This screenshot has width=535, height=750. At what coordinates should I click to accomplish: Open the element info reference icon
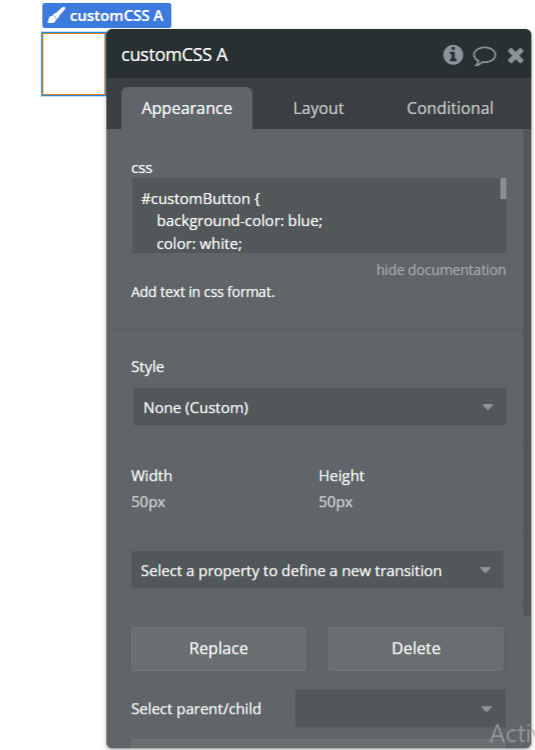click(x=453, y=55)
